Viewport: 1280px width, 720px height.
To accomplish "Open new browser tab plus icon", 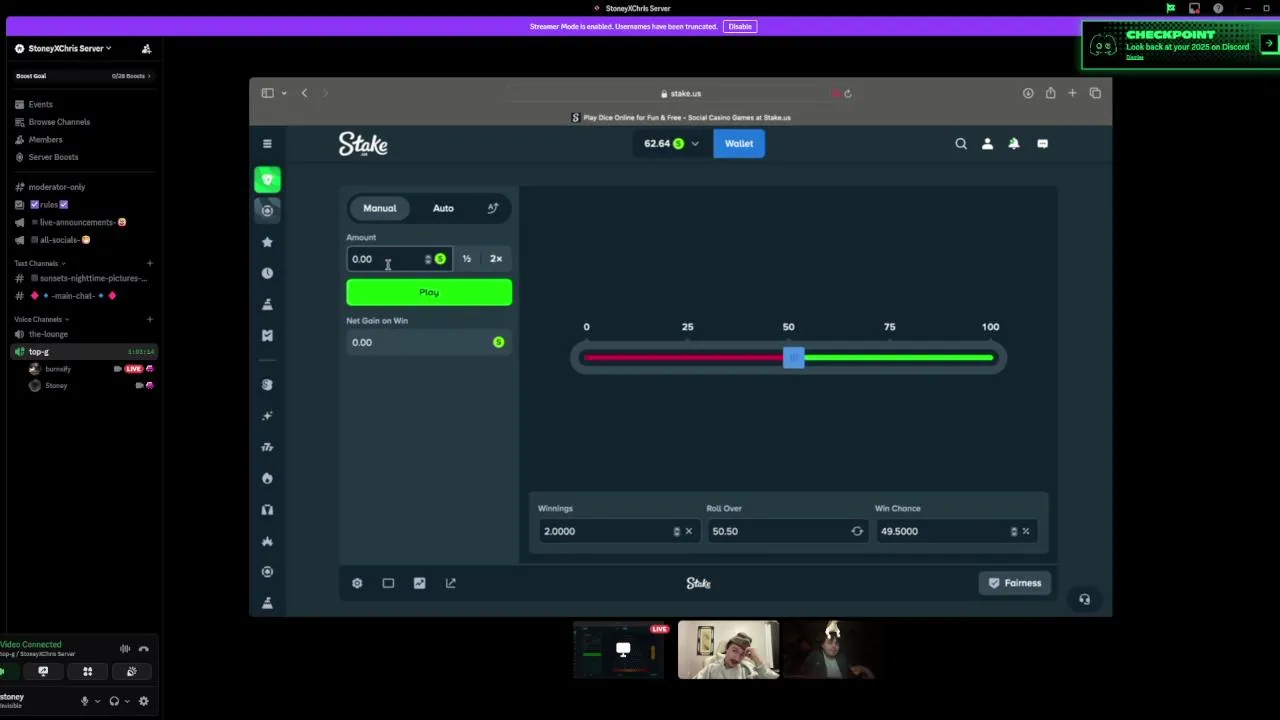I will point(1072,93).
